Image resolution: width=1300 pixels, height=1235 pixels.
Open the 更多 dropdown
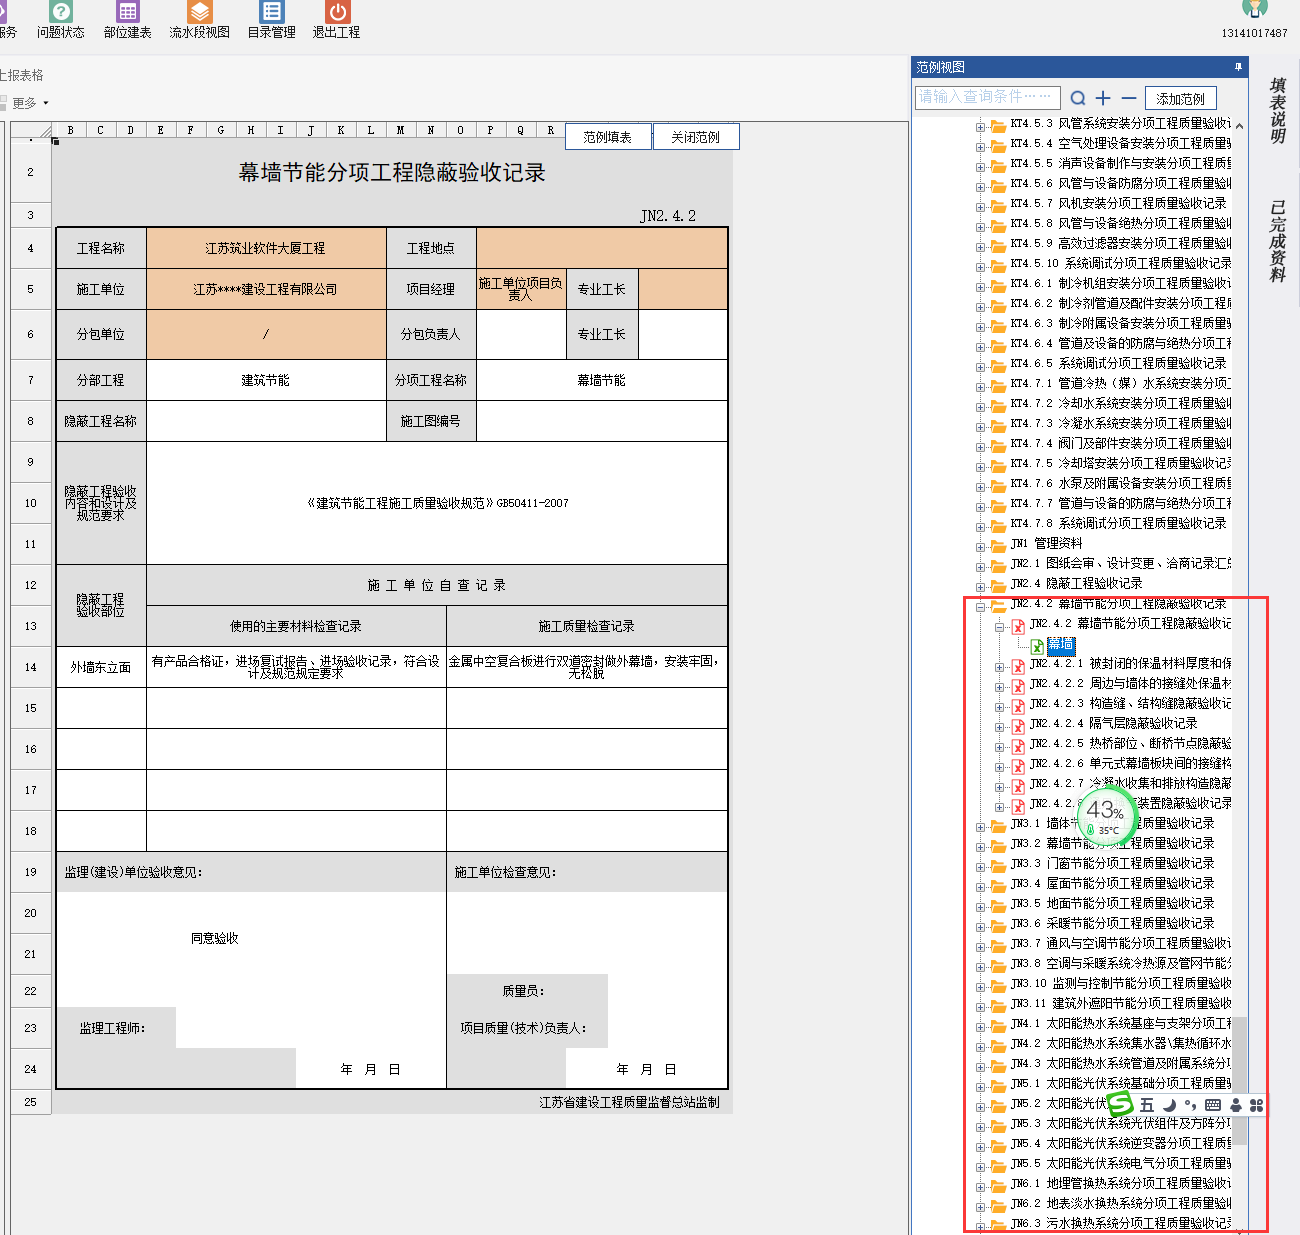coord(29,103)
